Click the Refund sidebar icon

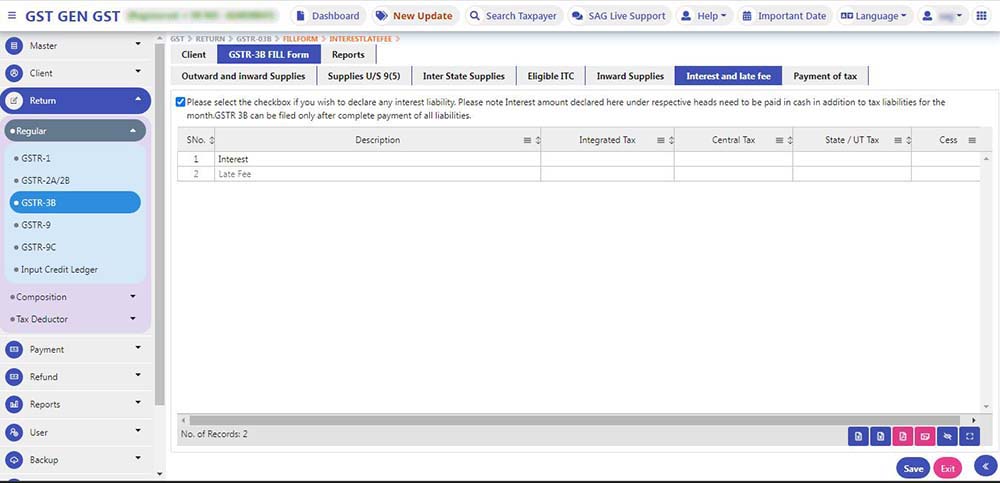point(14,377)
